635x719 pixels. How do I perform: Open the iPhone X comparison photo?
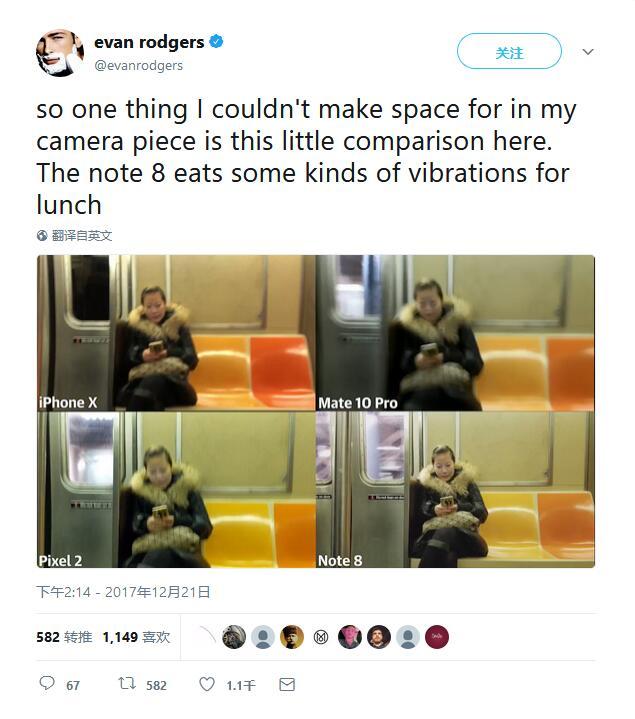click(x=175, y=332)
